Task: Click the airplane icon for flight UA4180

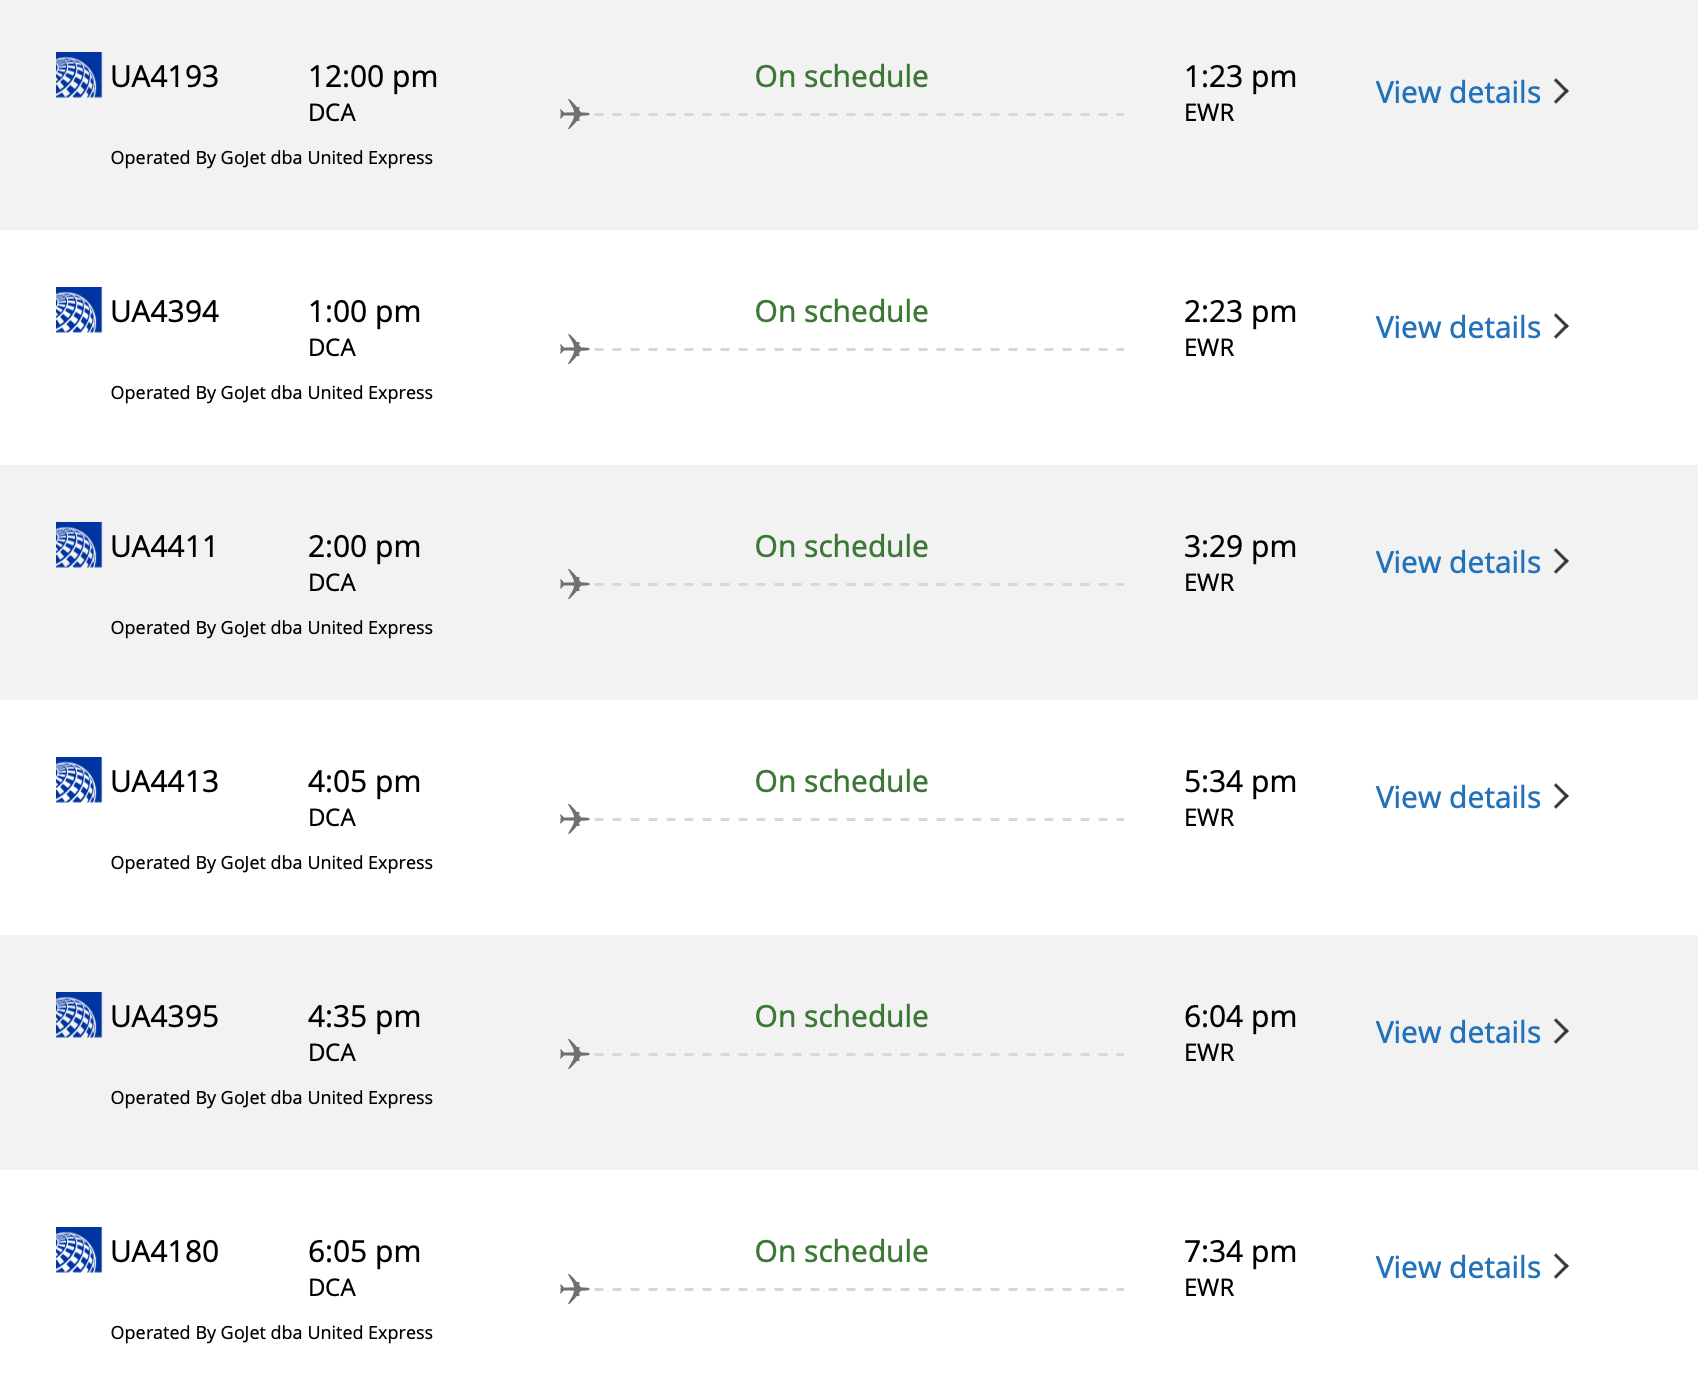Action: [575, 1288]
